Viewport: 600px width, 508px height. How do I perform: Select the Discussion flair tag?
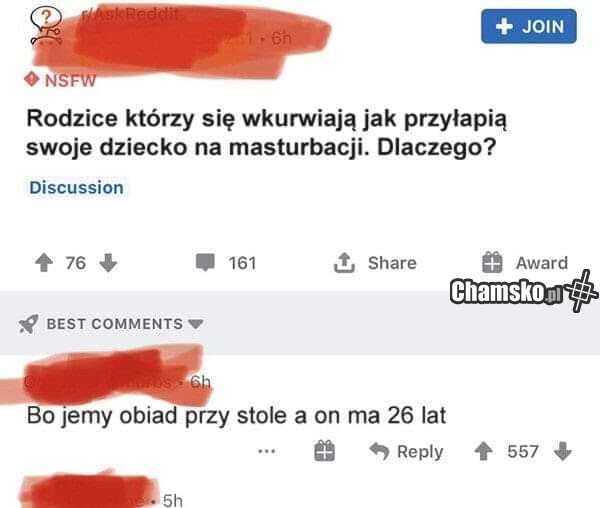point(77,188)
